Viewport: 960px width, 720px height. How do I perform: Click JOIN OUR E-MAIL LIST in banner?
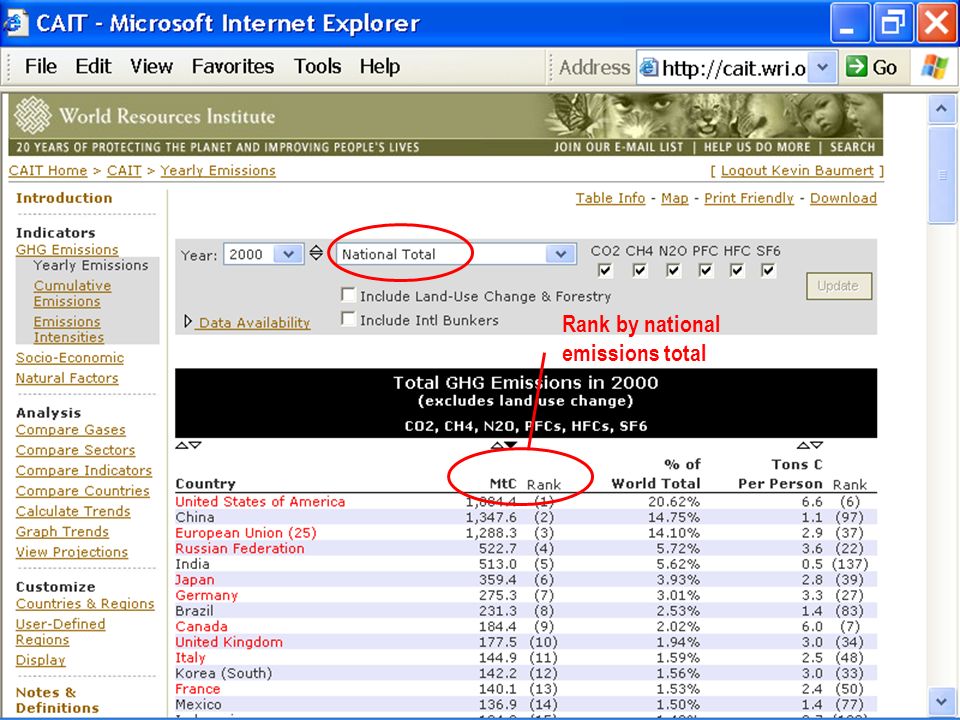pyautogui.click(x=618, y=147)
